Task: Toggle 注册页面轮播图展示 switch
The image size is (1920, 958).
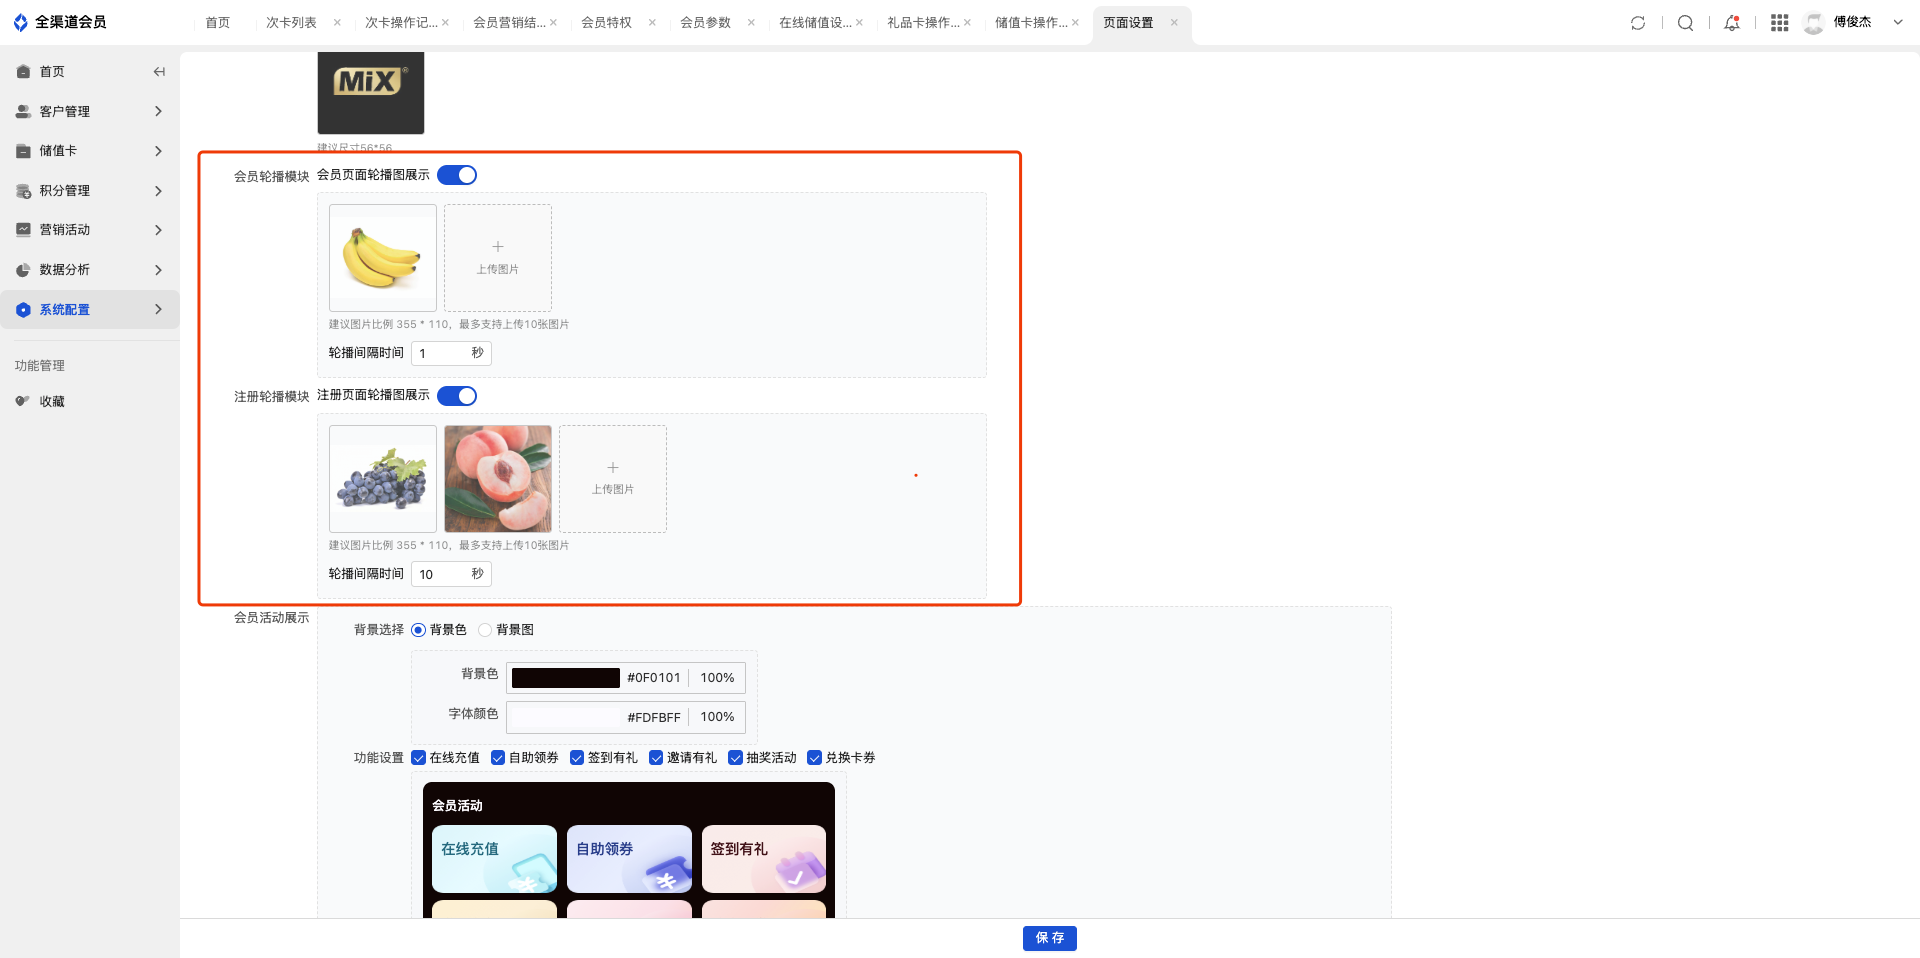Action: click(457, 396)
